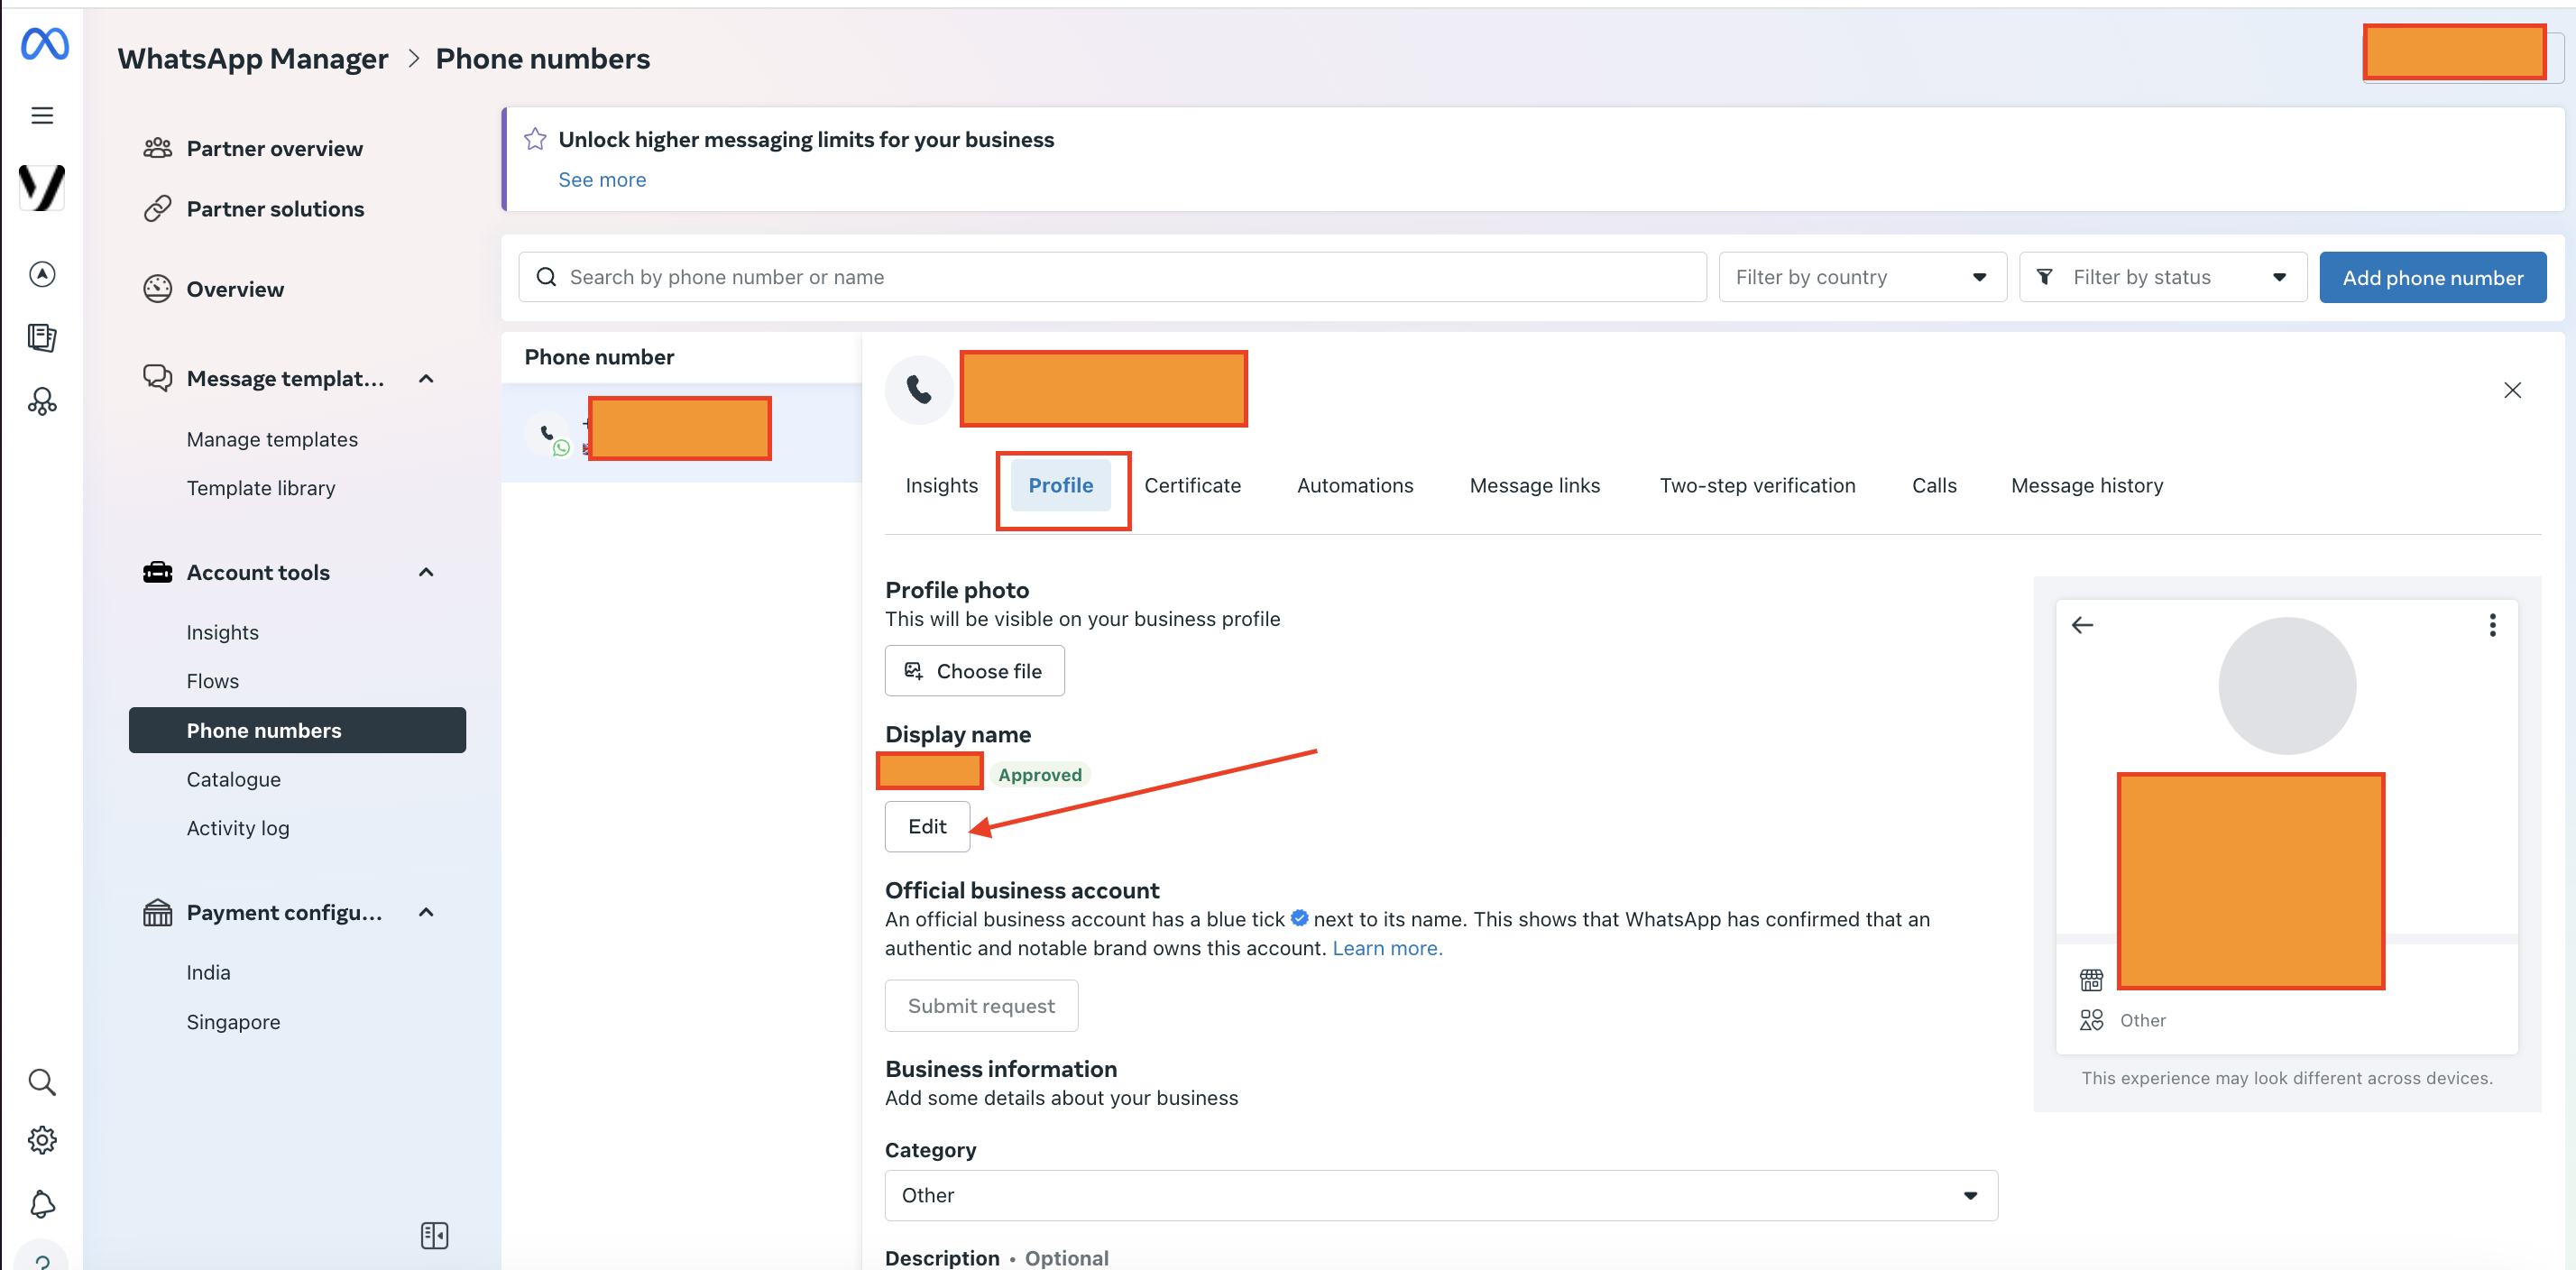Image resolution: width=2576 pixels, height=1270 pixels.
Task: Open the hamburger menu in left rail
Action: click(x=42, y=116)
